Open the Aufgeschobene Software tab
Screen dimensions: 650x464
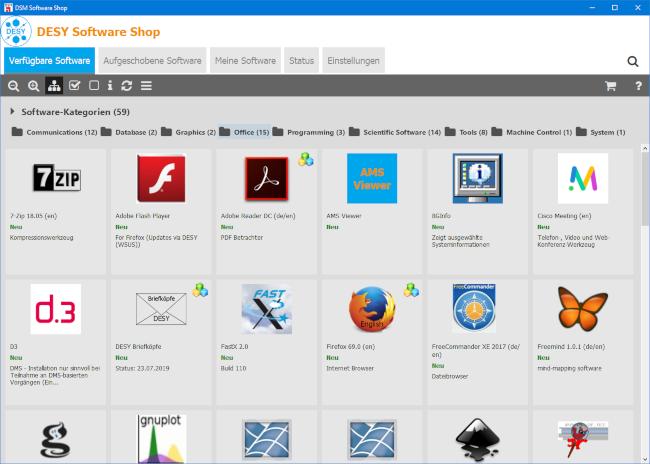pyautogui.click(x=152, y=61)
